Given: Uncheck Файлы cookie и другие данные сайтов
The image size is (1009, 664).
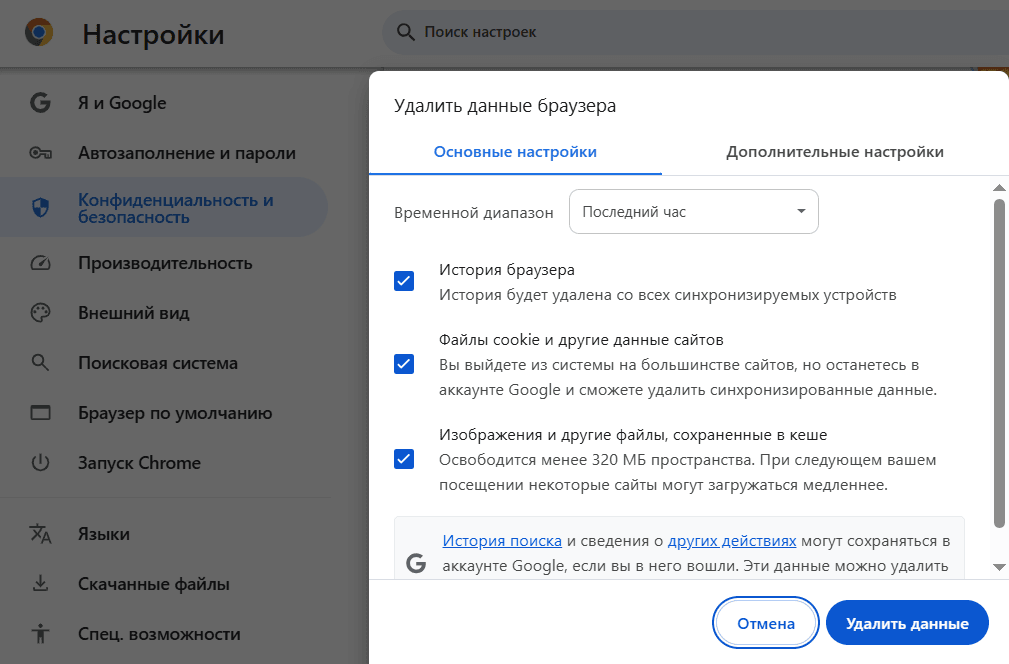Looking at the screenshot, I should 404,364.
